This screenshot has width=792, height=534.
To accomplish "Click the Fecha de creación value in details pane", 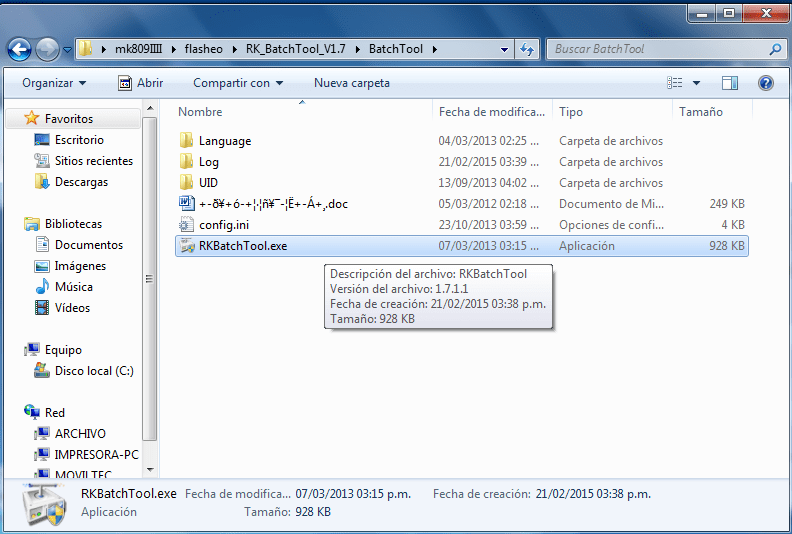I will [593, 494].
